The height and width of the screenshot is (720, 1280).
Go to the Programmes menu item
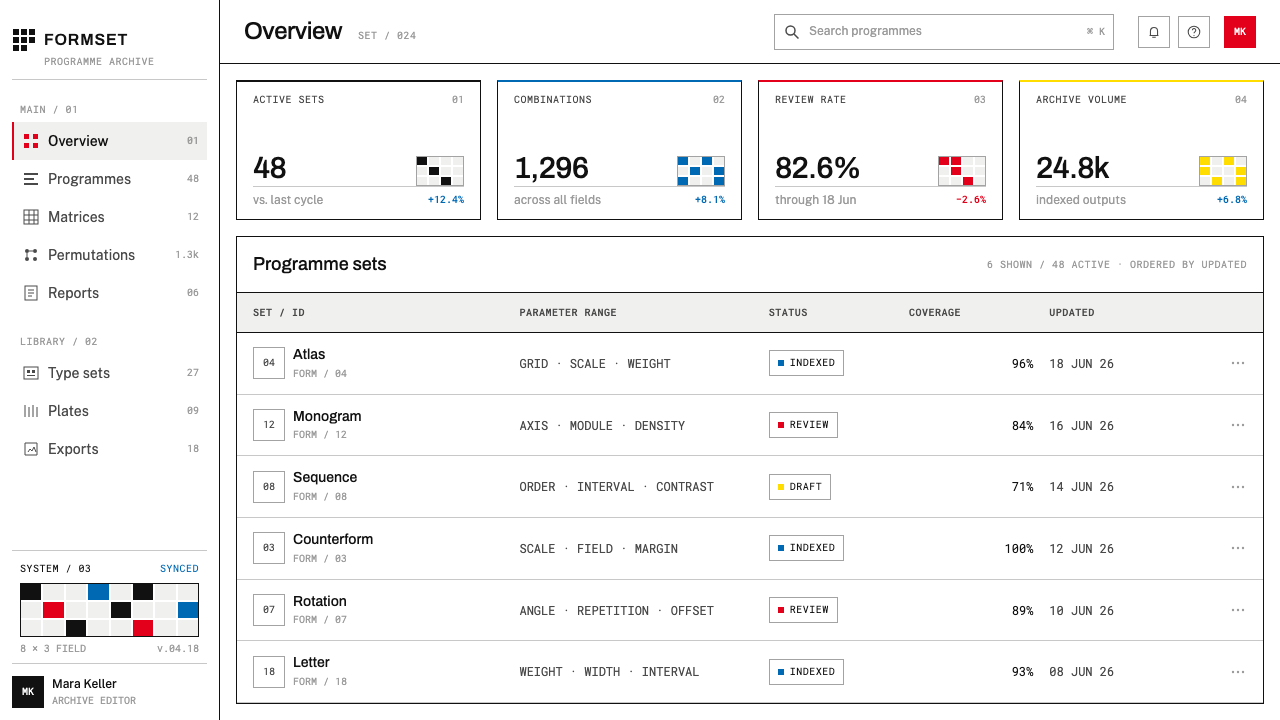click(x=110, y=179)
